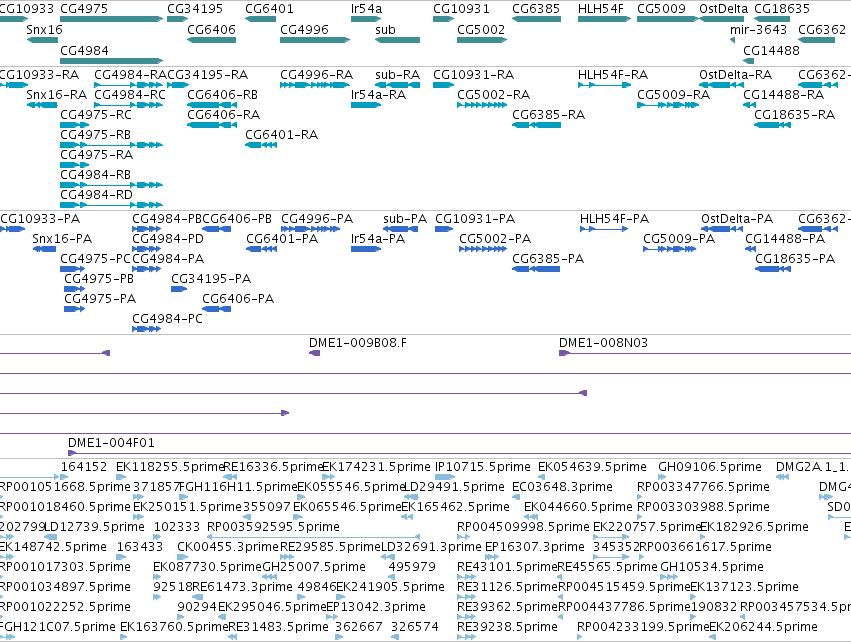Image resolution: width=851 pixels, height=642 pixels.
Task: Select EST EK241905.5prime label
Action: 390,587
